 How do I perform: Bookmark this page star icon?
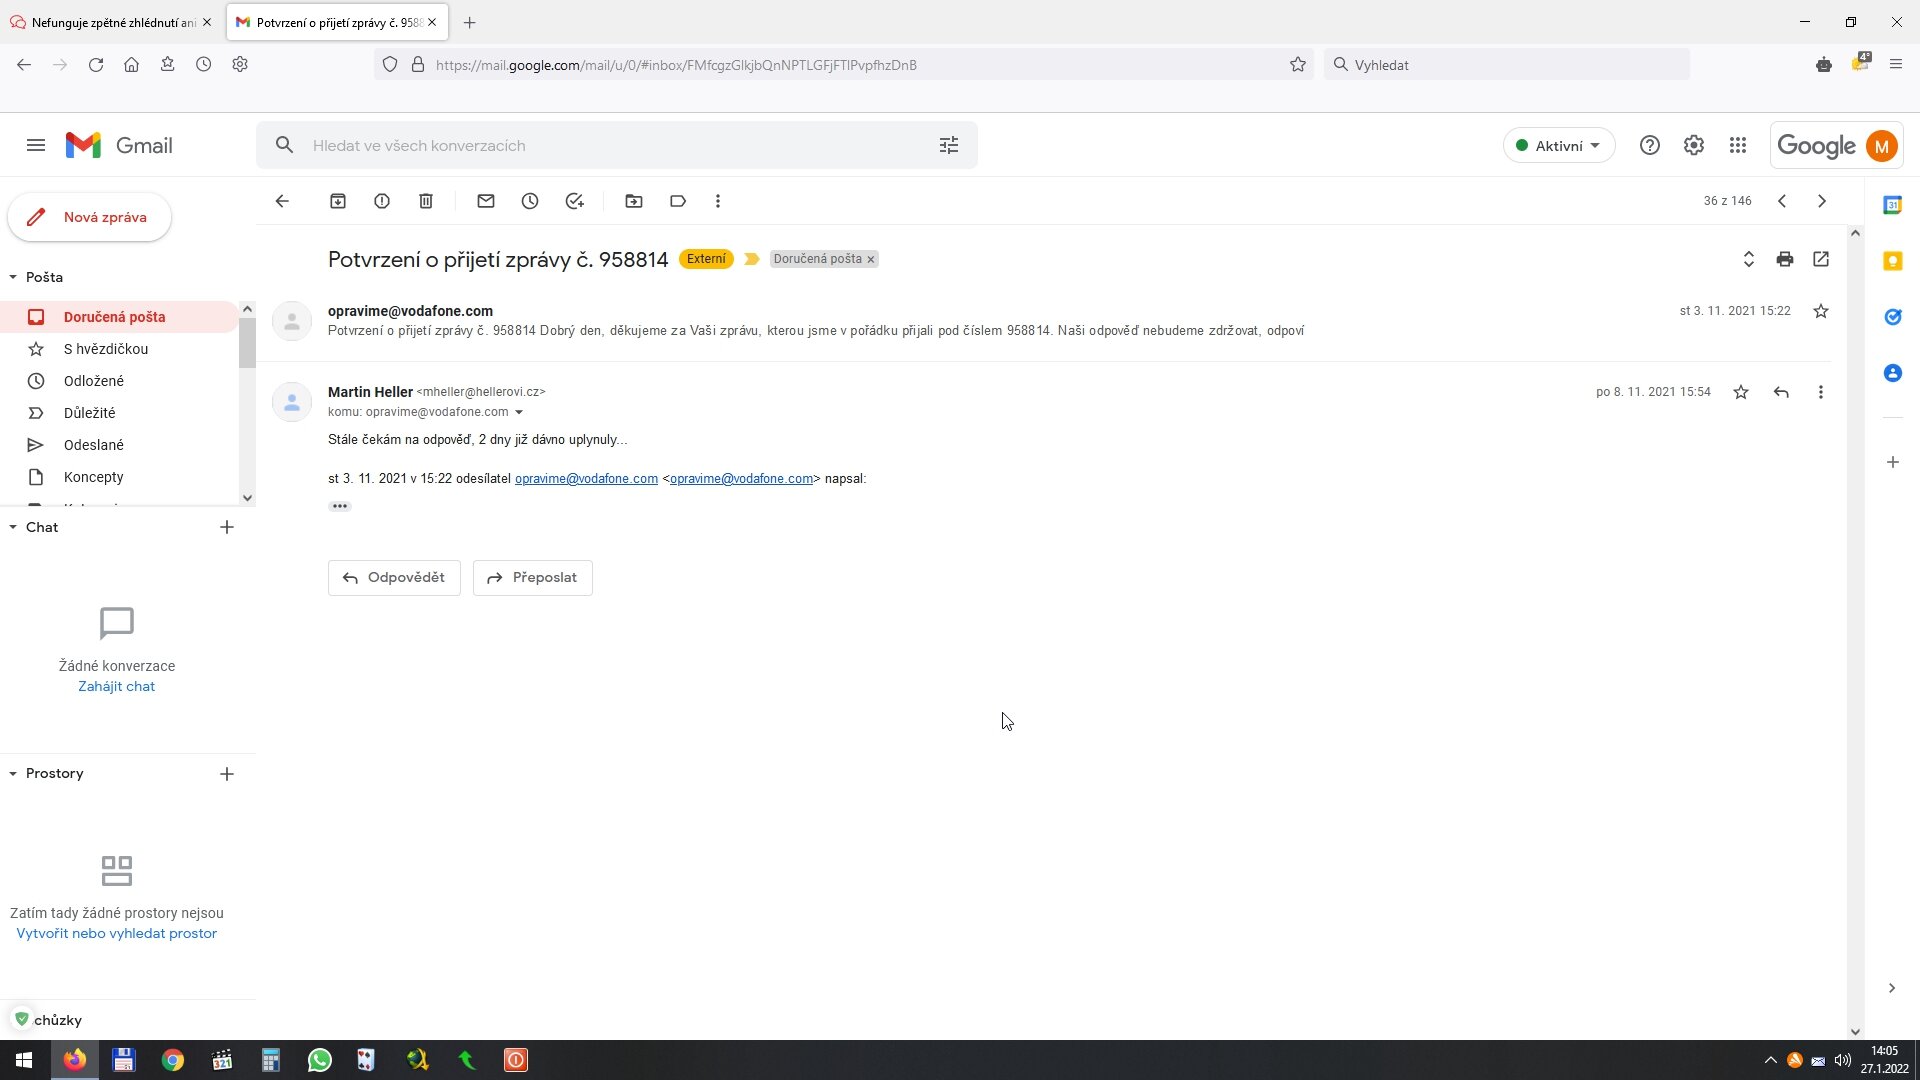coord(1298,64)
